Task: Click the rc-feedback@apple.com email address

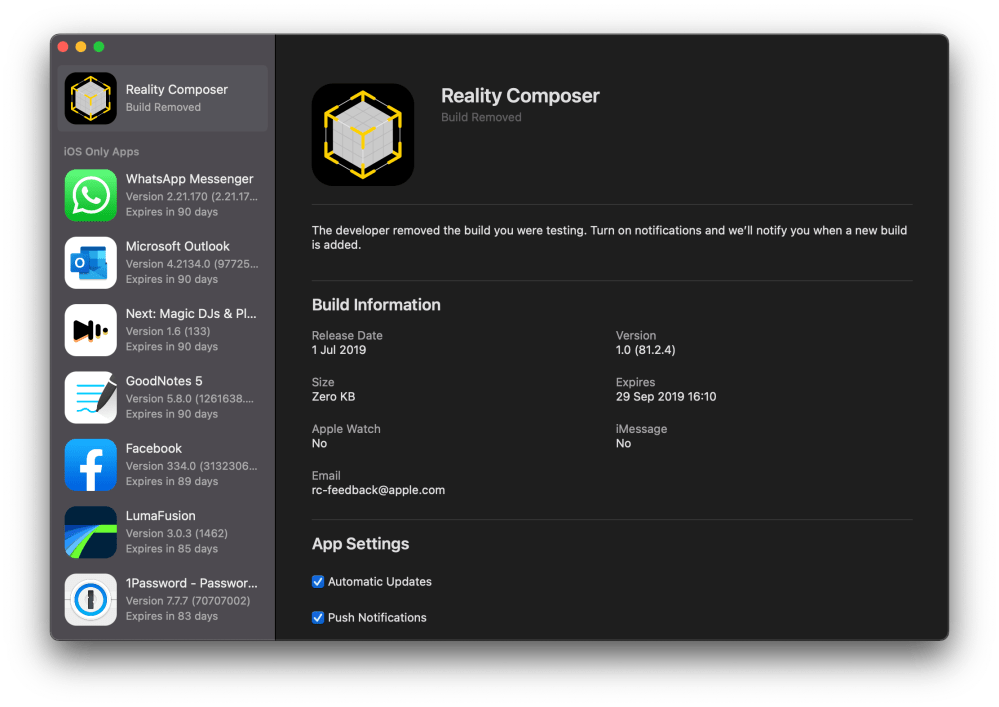Action: pos(378,490)
